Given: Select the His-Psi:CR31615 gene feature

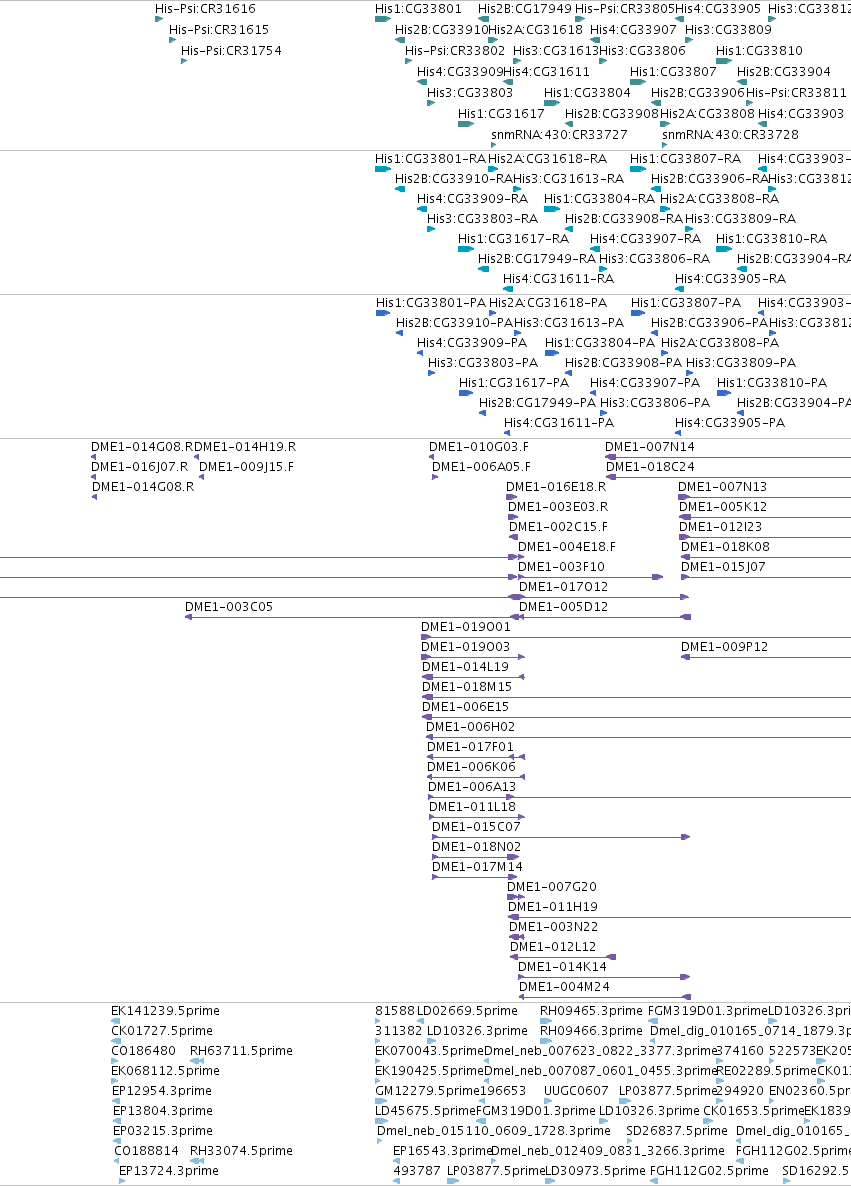Looking at the screenshot, I should pyautogui.click(x=219, y=30).
